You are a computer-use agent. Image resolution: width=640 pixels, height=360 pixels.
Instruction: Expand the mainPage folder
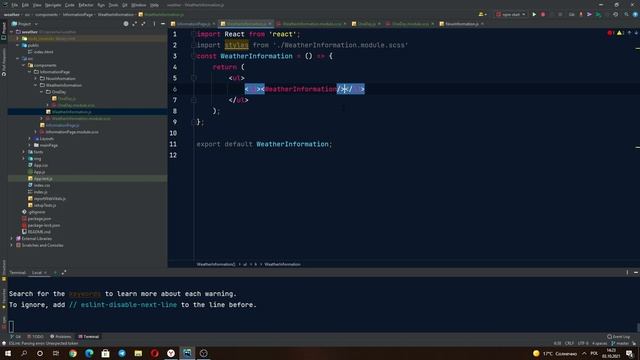point(30,145)
